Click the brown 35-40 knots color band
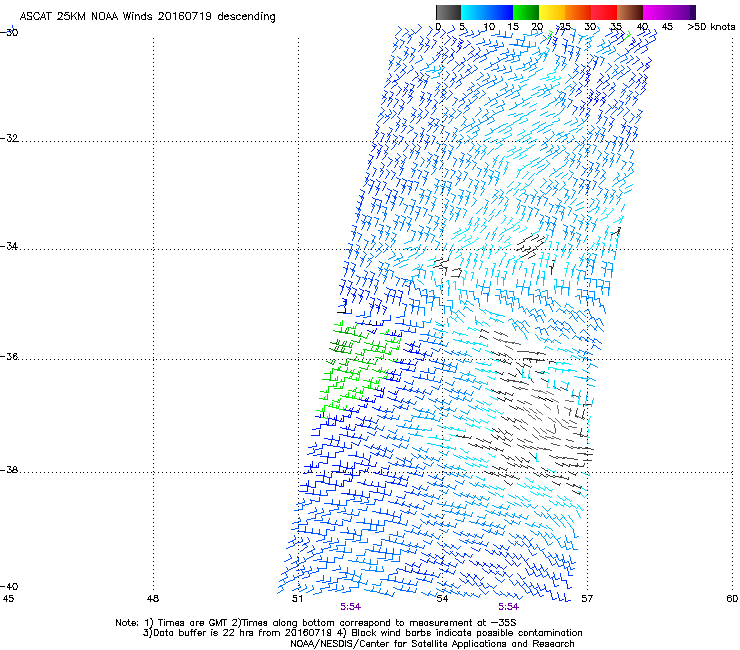740x650 pixels. coord(630,12)
